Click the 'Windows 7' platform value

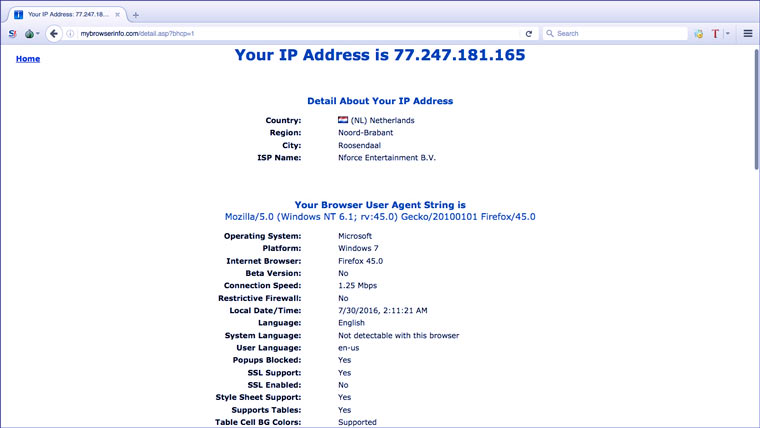pos(358,248)
